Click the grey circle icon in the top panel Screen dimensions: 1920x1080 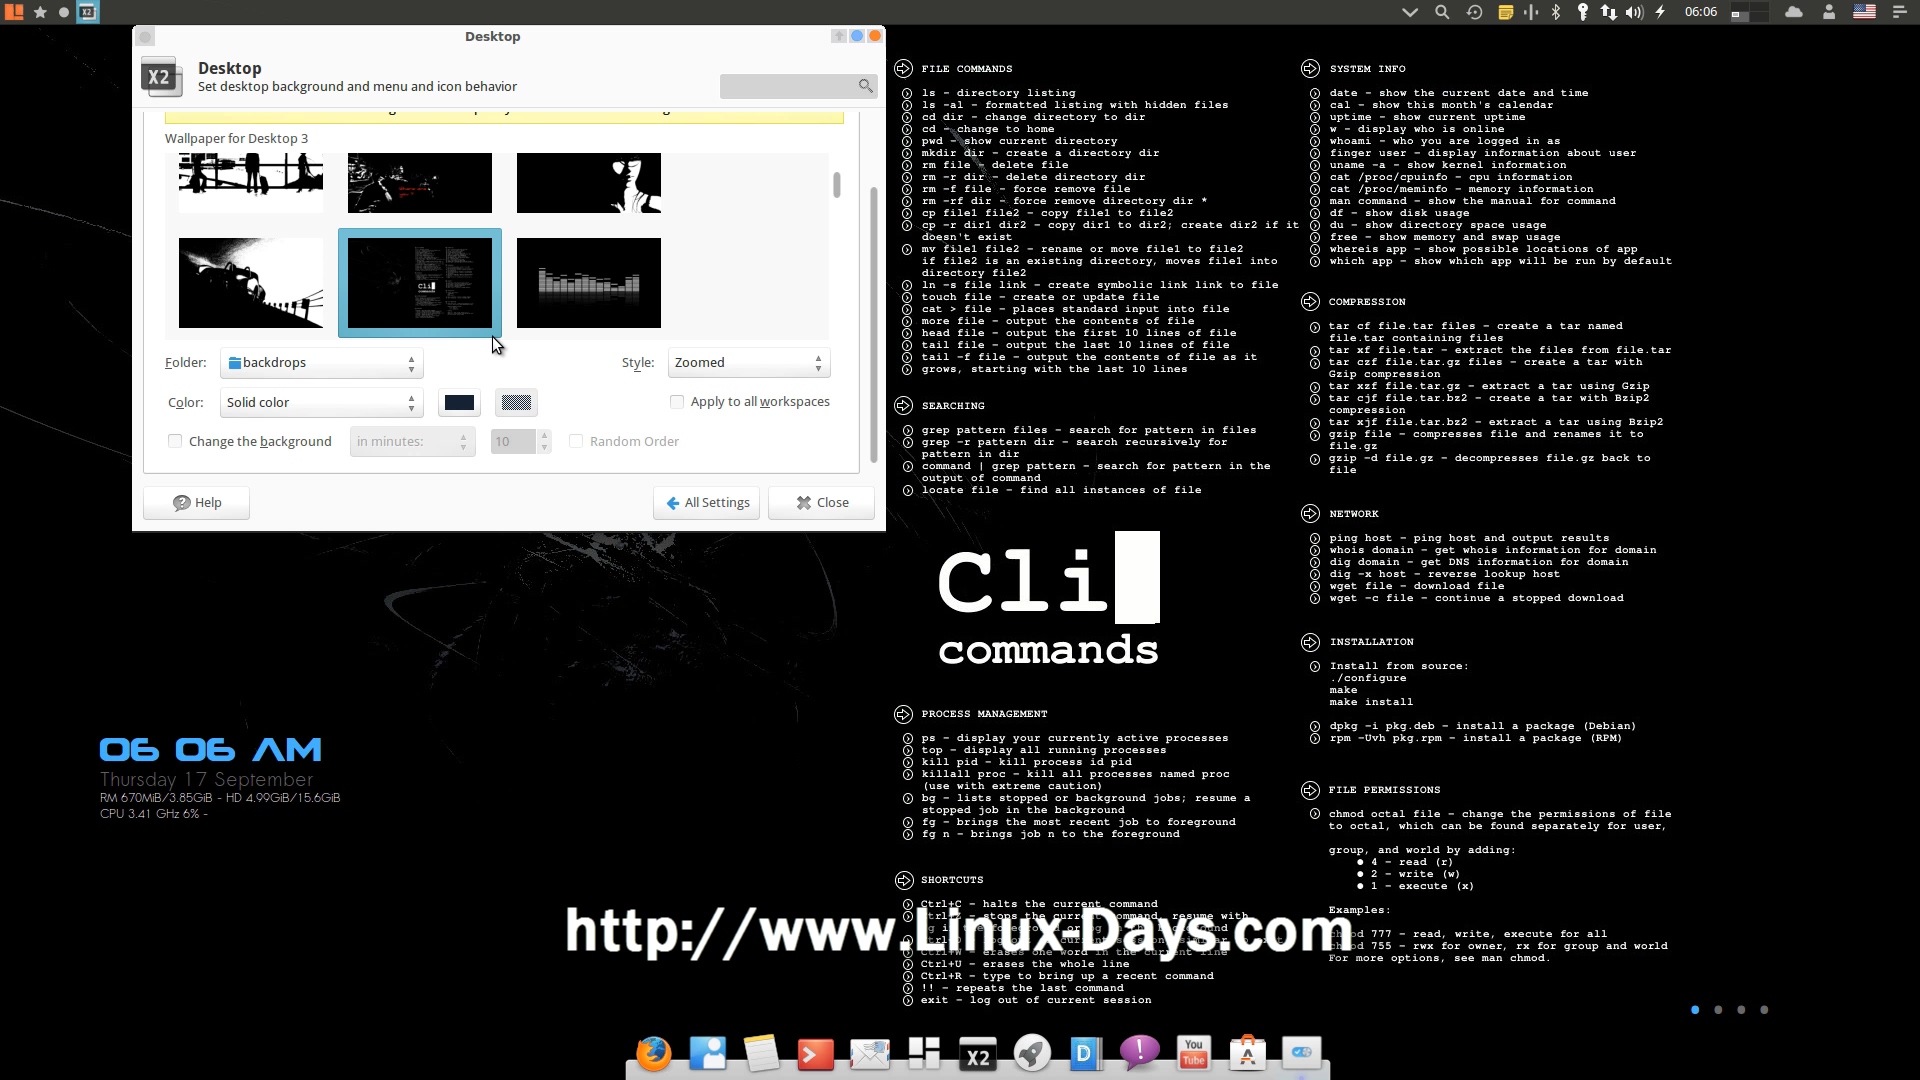pyautogui.click(x=64, y=12)
